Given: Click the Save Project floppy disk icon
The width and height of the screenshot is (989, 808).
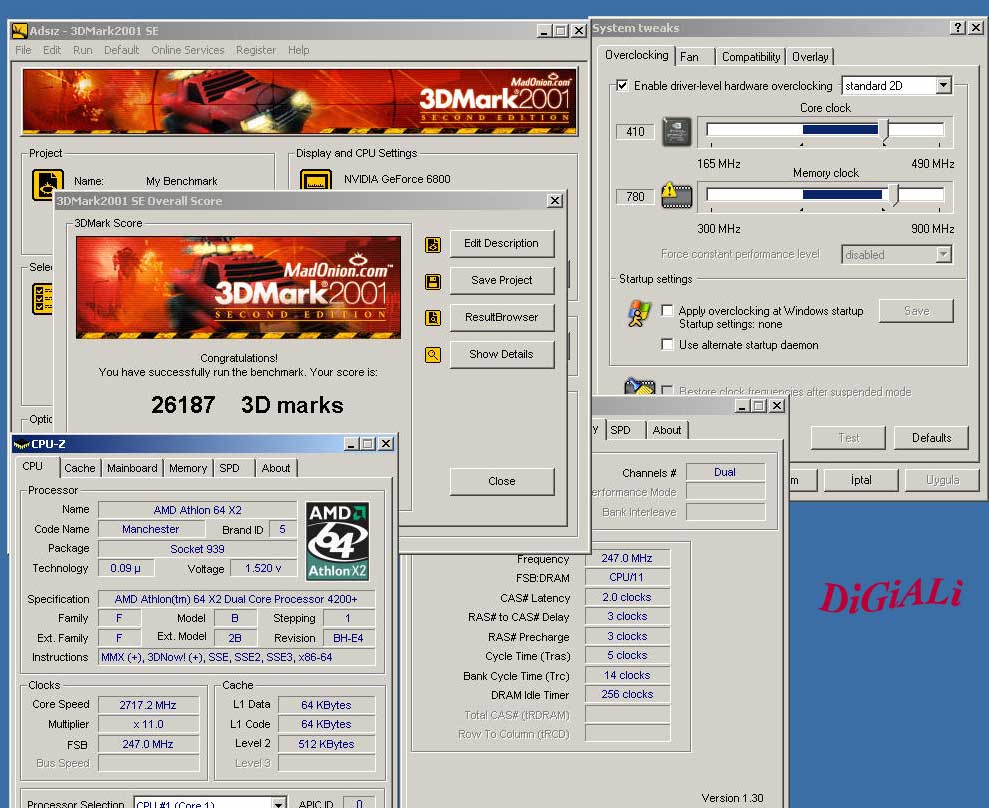Looking at the screenshot, I should [x=433, y=281].
